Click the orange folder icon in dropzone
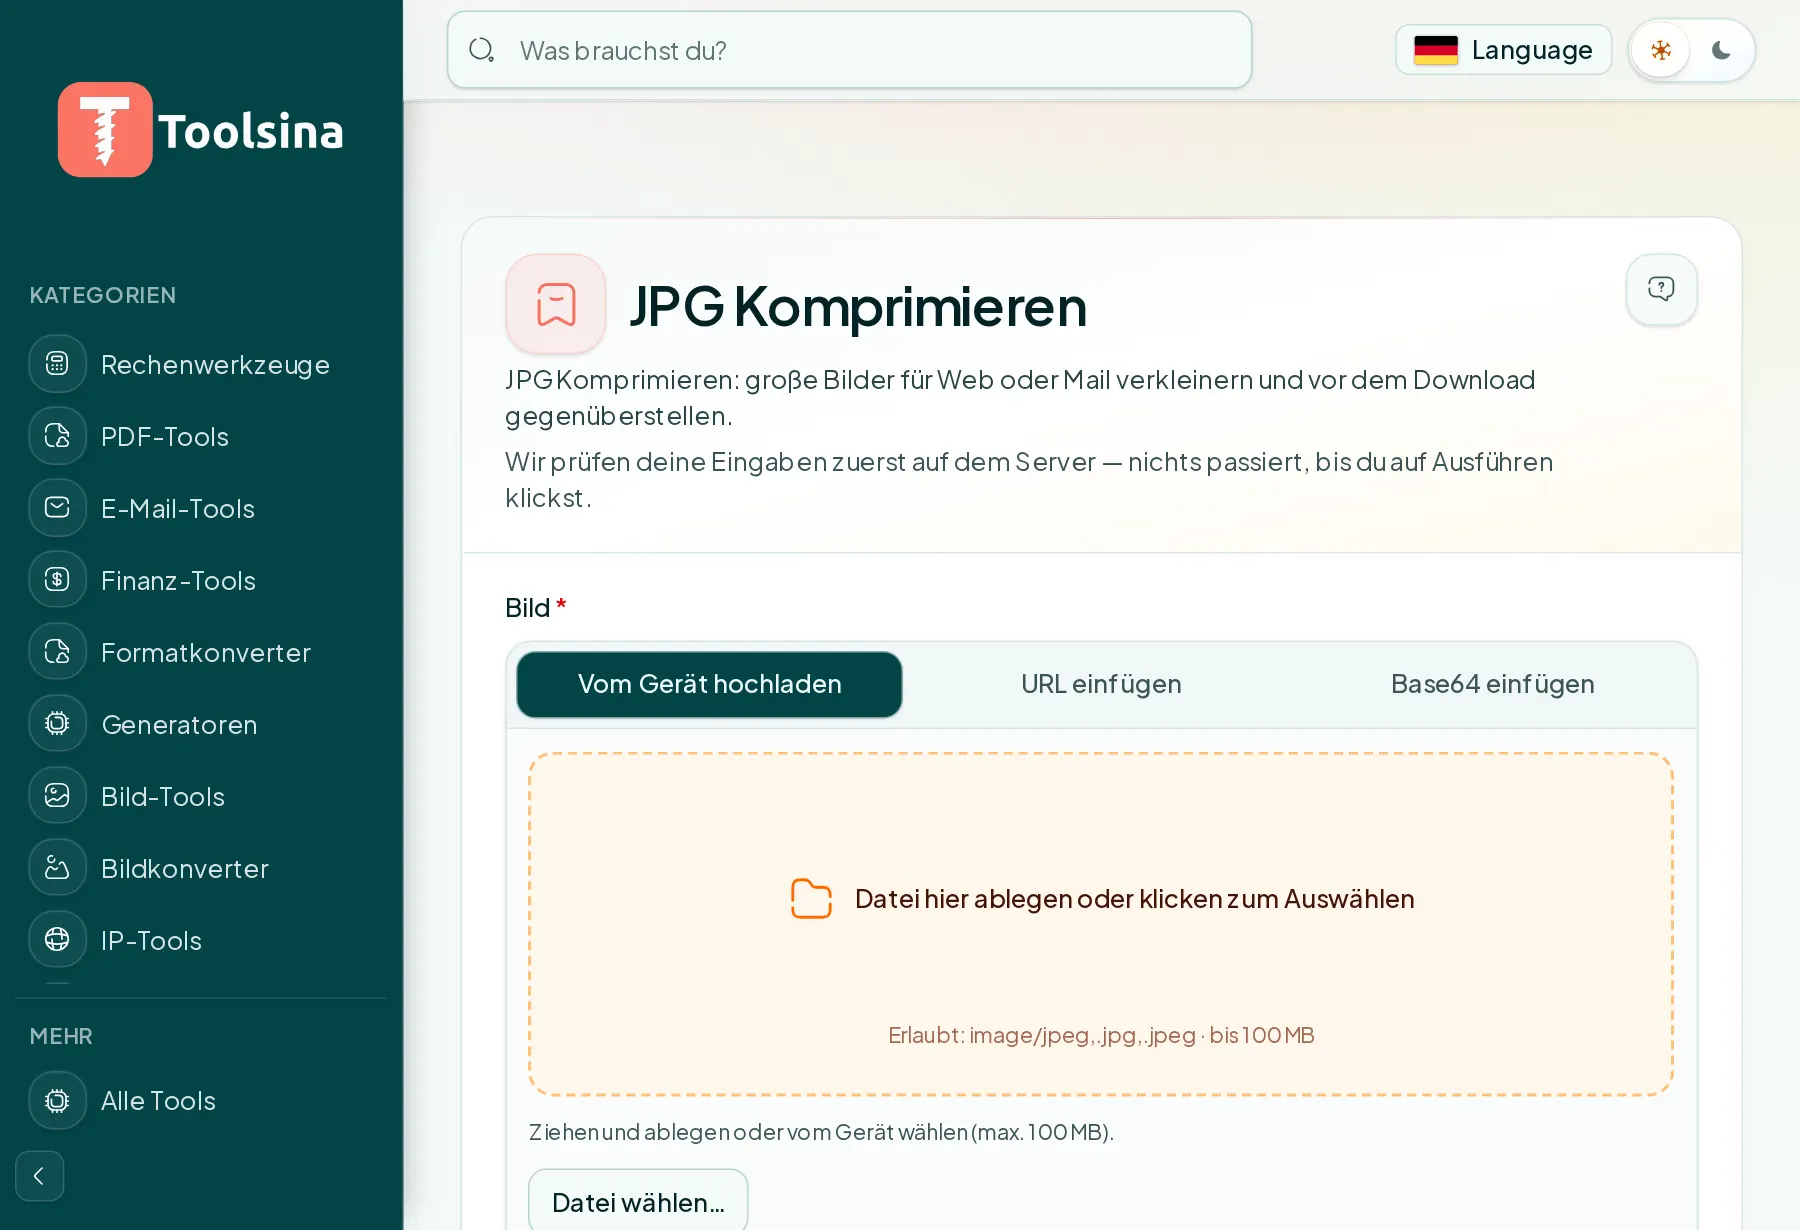 [x=811, y=899]
